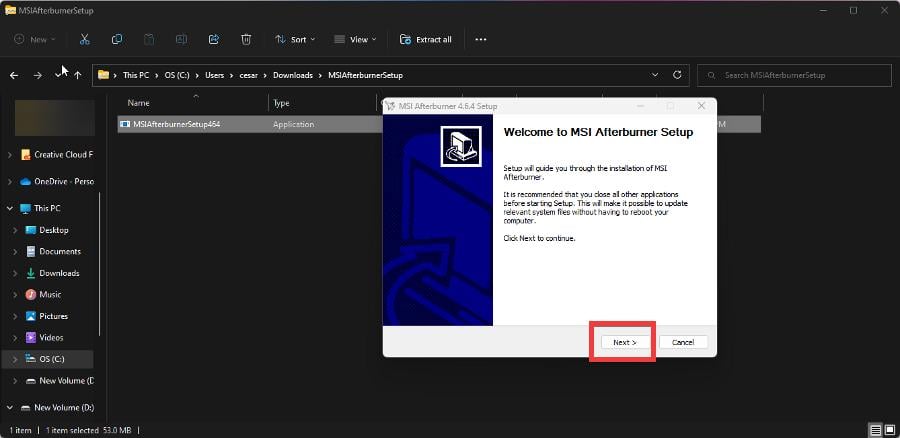Click Users in address breadcrumb
900x438 pixels.
(x=215, y=75)
